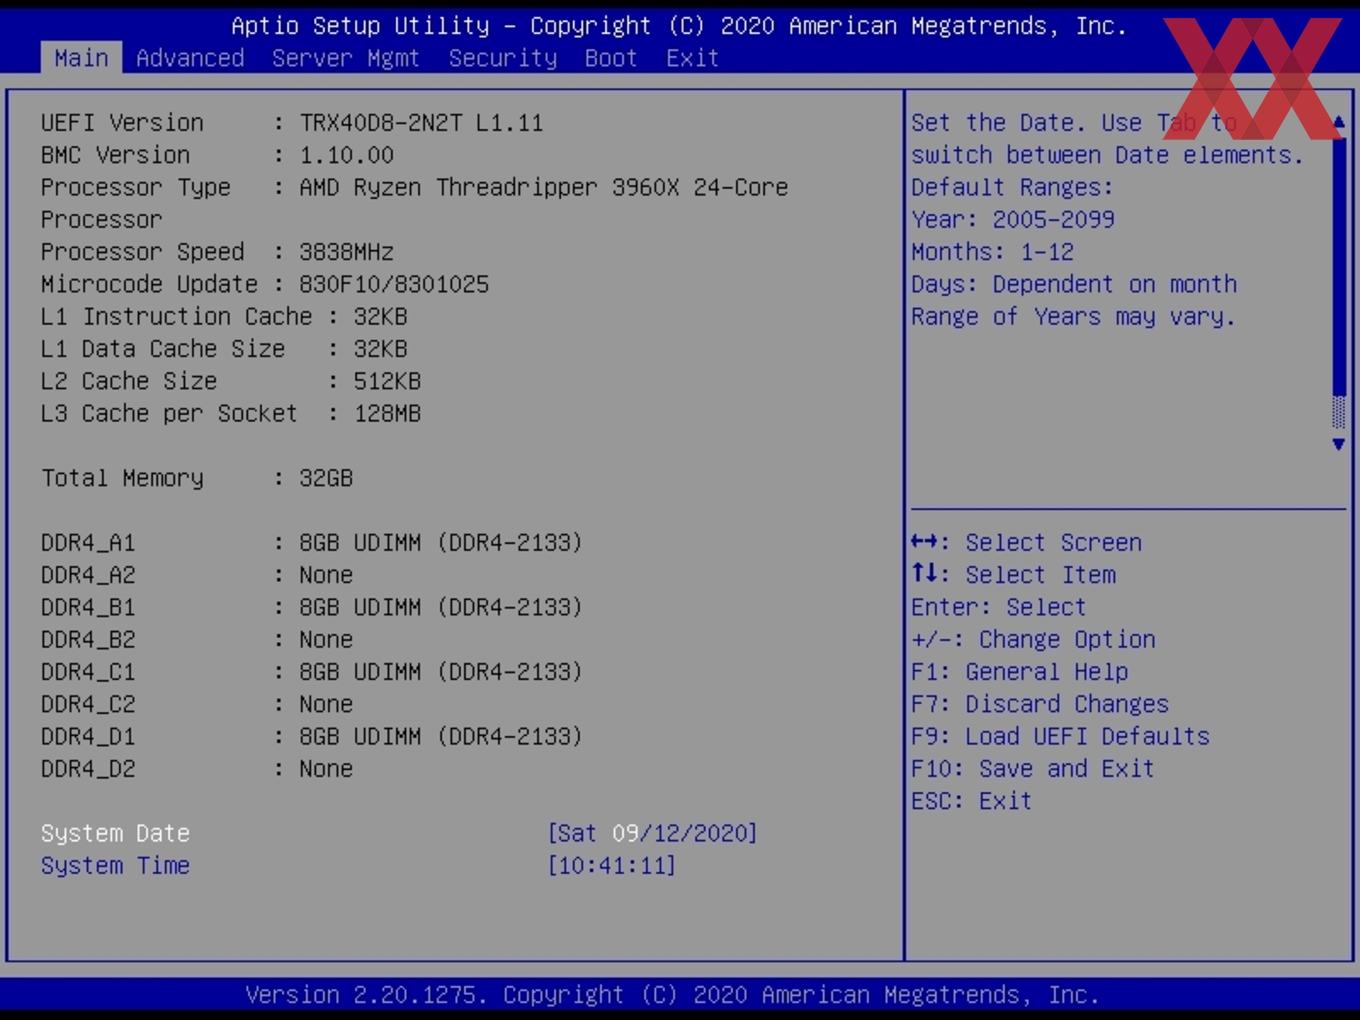Click the Select Item arrows hint

click(1013, 575)
